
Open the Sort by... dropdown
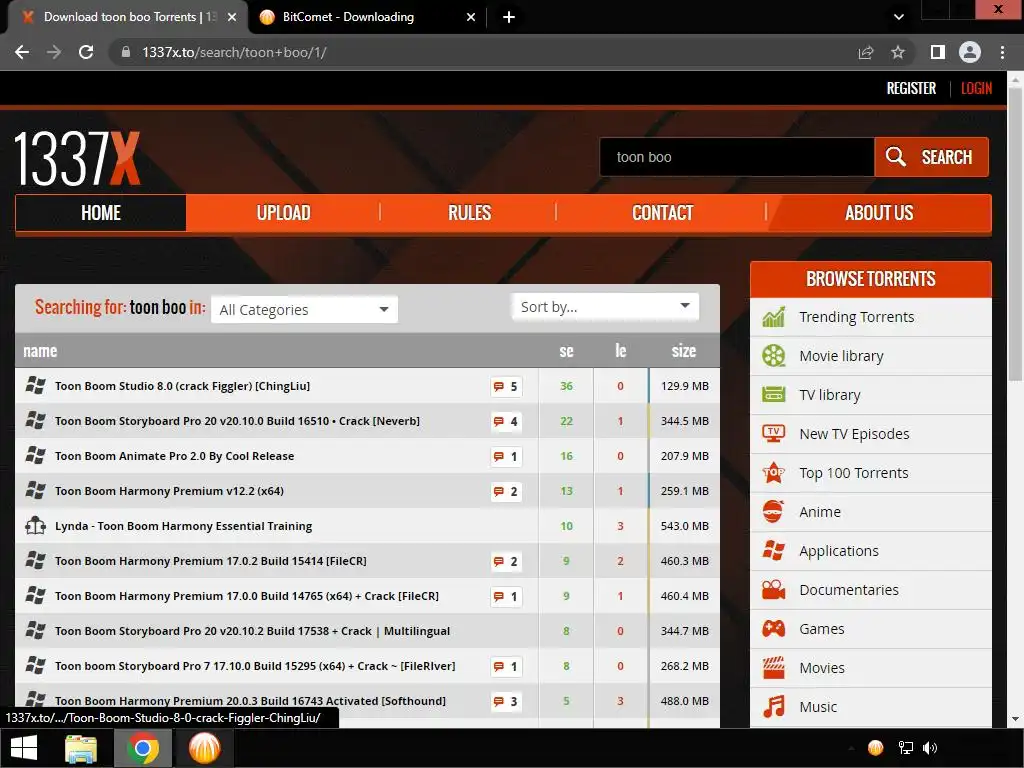pos(605,306)
